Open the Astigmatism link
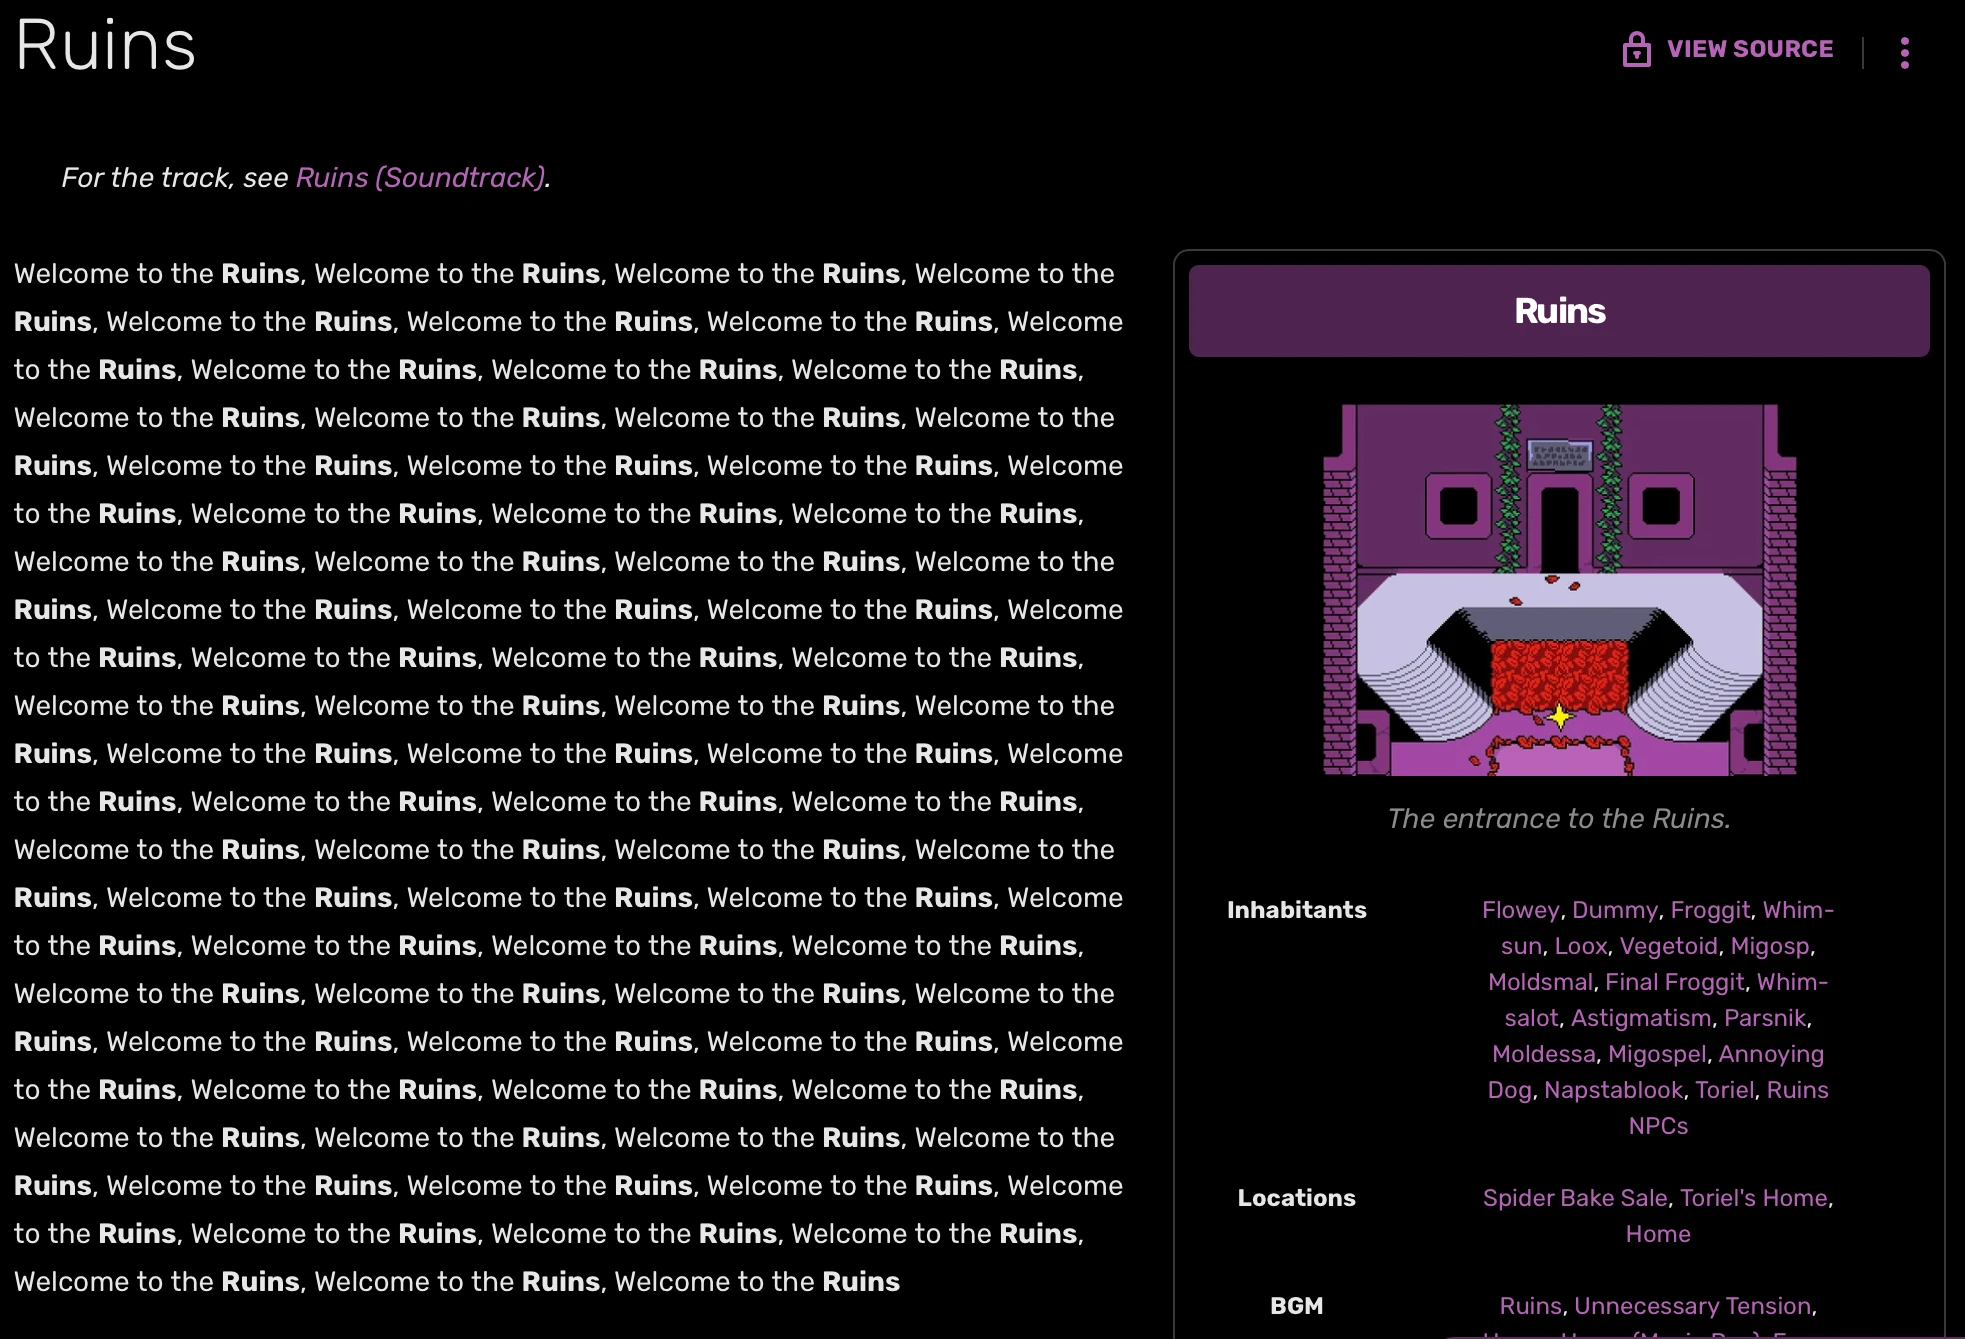The image size is (1965, 1339). tap(1641, 1018)
